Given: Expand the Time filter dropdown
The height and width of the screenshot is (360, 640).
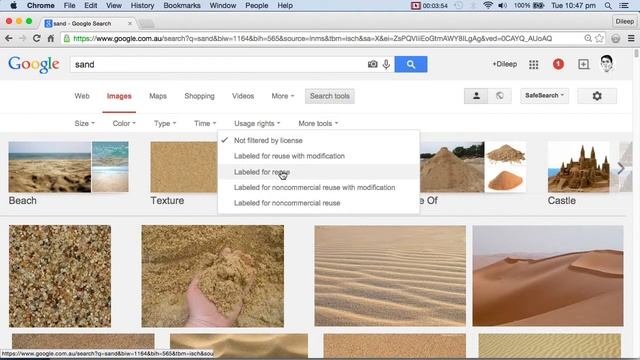Looking at the screenshot, I should pyautogui.click(x=205, y=123).
